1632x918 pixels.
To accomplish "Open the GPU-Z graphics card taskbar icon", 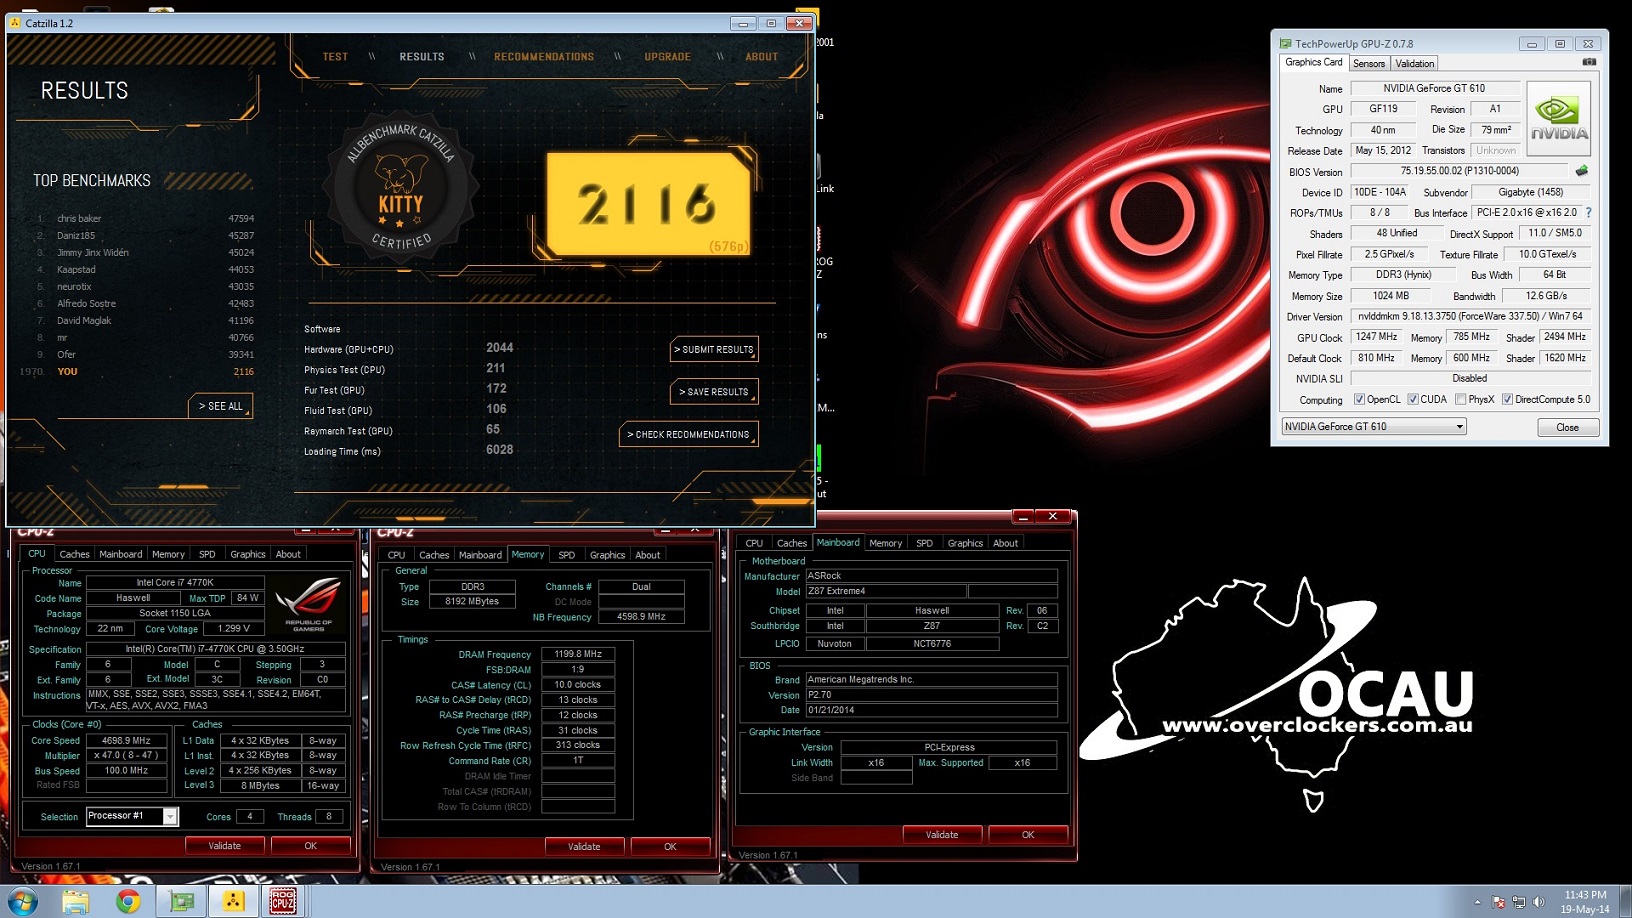I will click(181, 901).
